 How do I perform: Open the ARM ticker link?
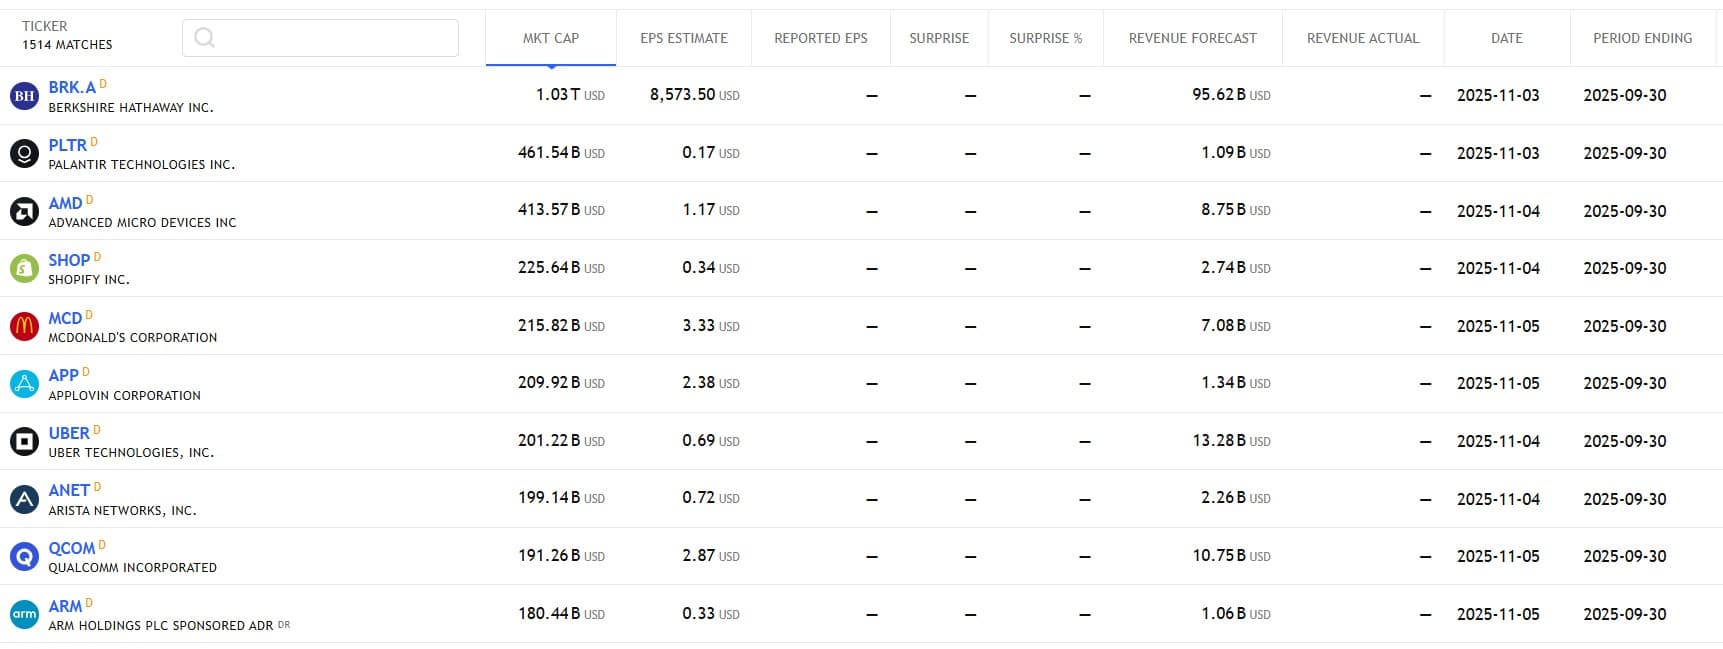coord(65,606)
